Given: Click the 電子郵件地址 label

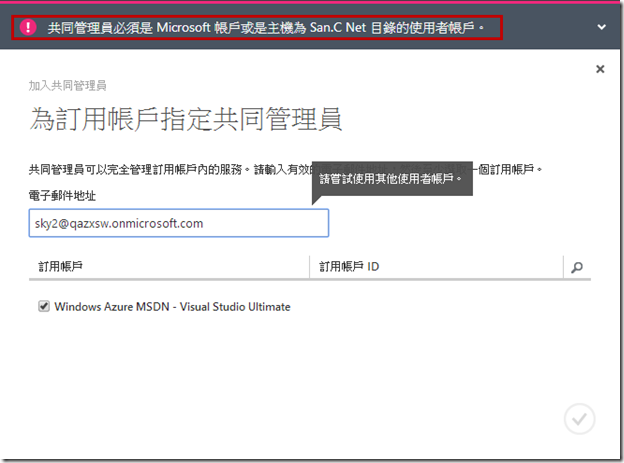Looking at the screenshot, I should [62, 195].
